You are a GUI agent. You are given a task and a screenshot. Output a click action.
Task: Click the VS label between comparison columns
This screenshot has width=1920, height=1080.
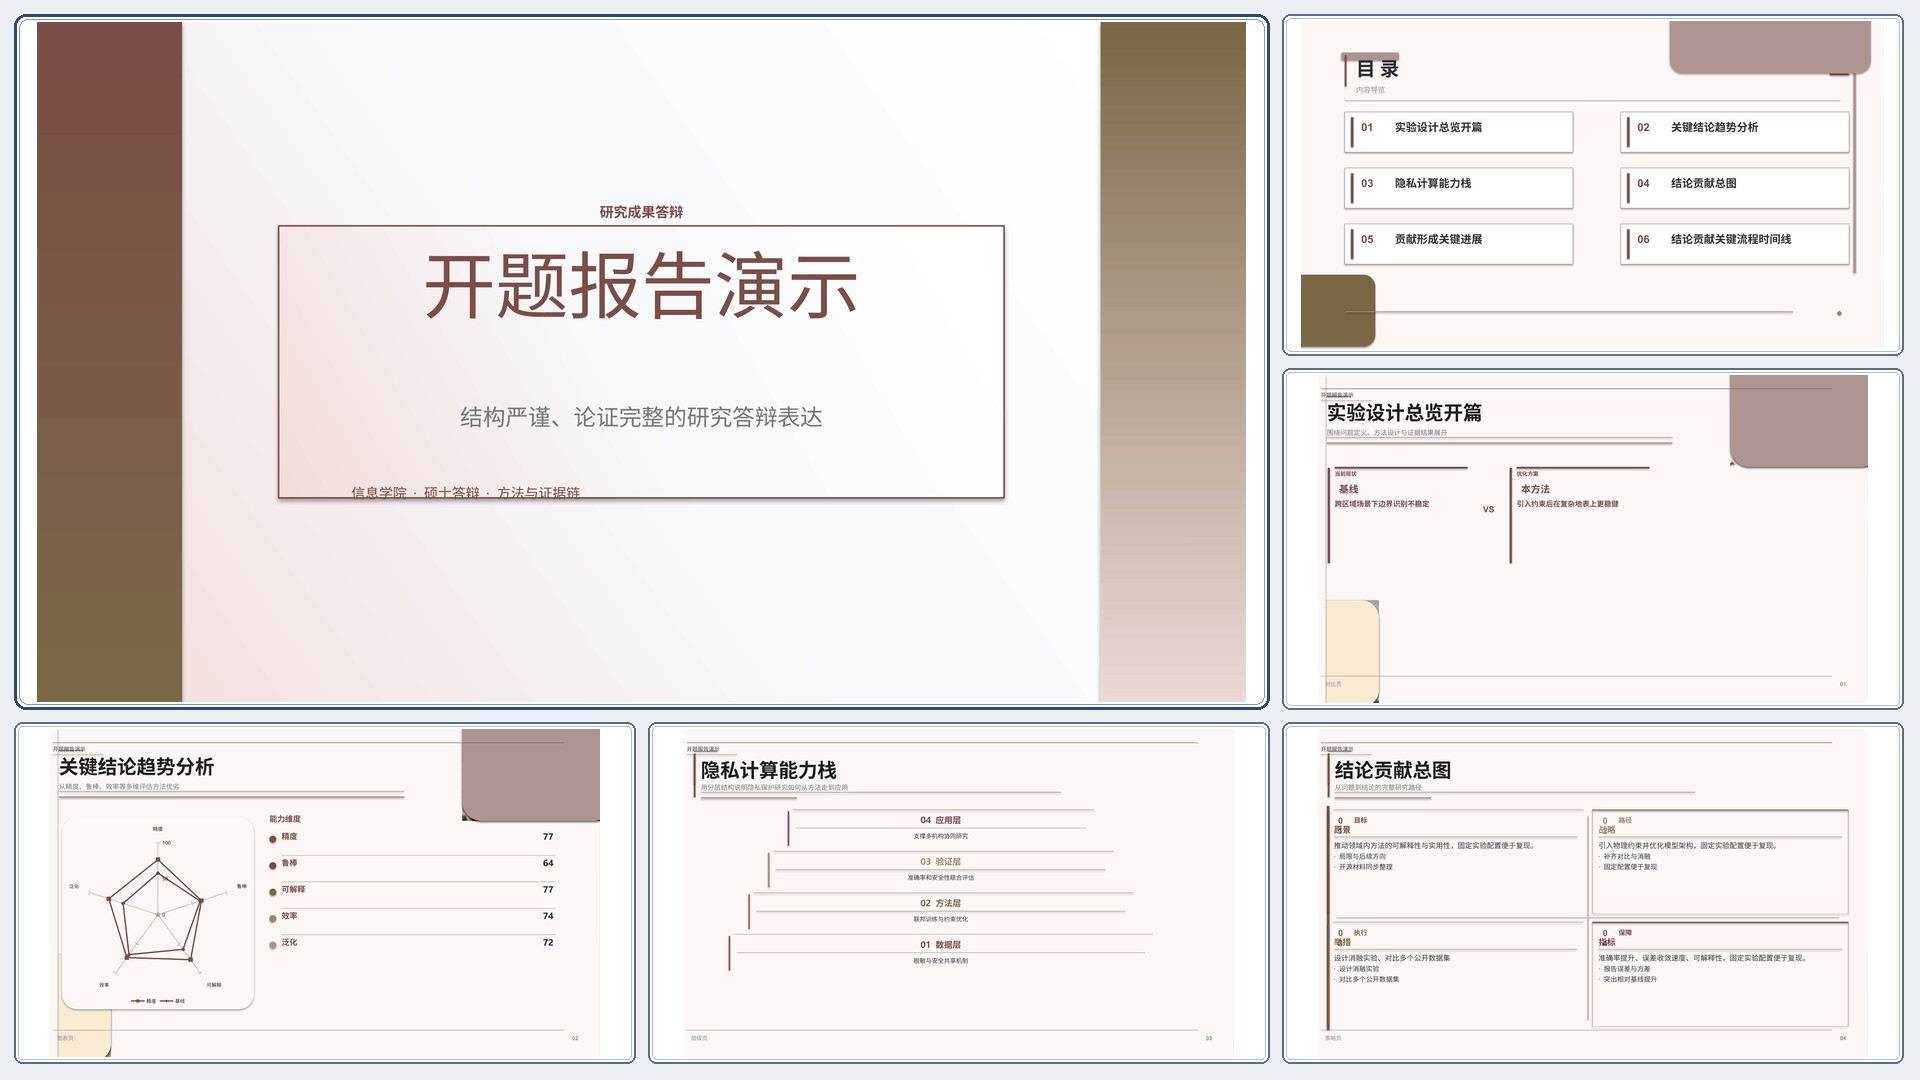pyautogui.click(x=1488, y=509)
